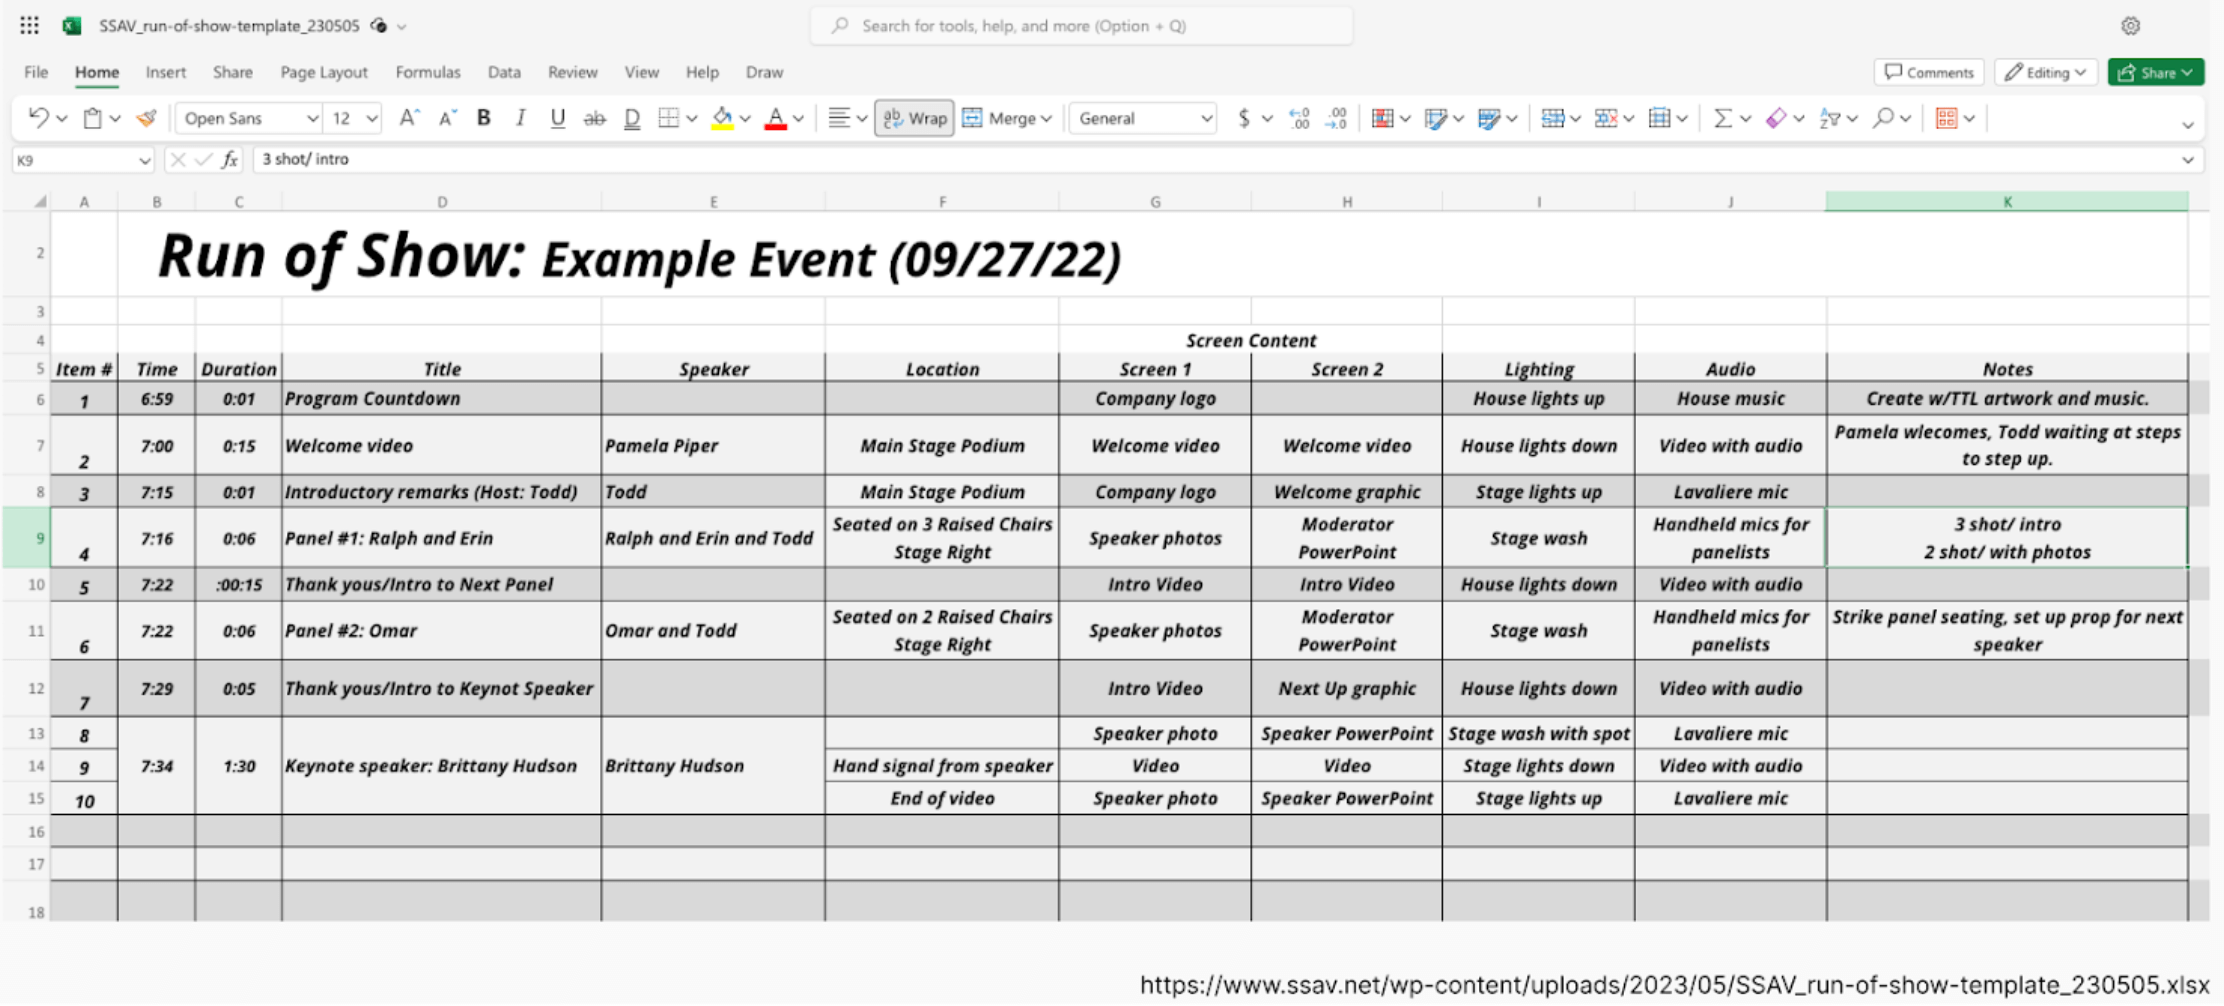This screenshot has height=1006, width=2224.
Task: Apply Bold formatting to the cell
Action: [483, 118]
